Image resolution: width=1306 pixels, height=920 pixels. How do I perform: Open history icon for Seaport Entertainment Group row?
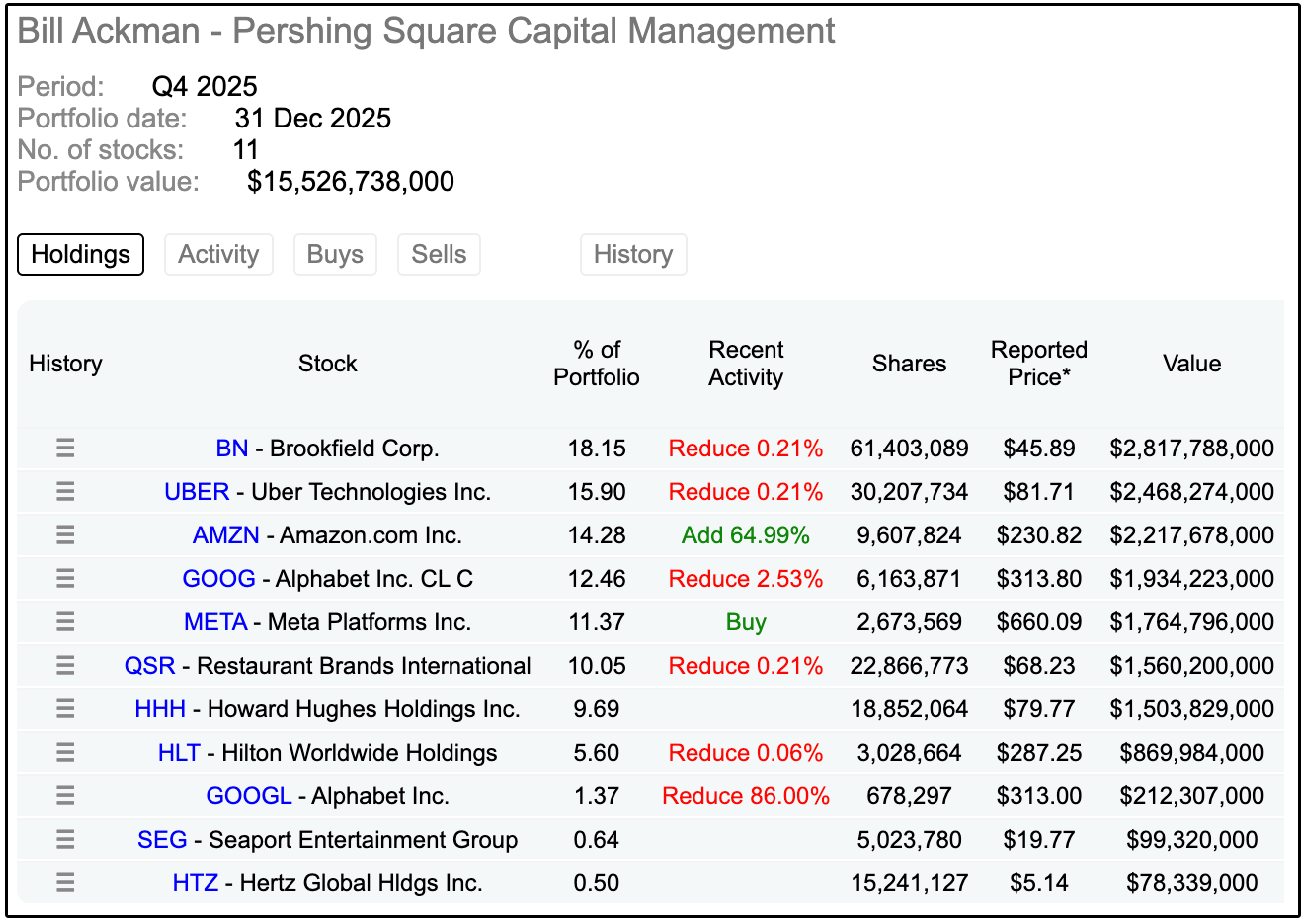(x=65, y=840)
